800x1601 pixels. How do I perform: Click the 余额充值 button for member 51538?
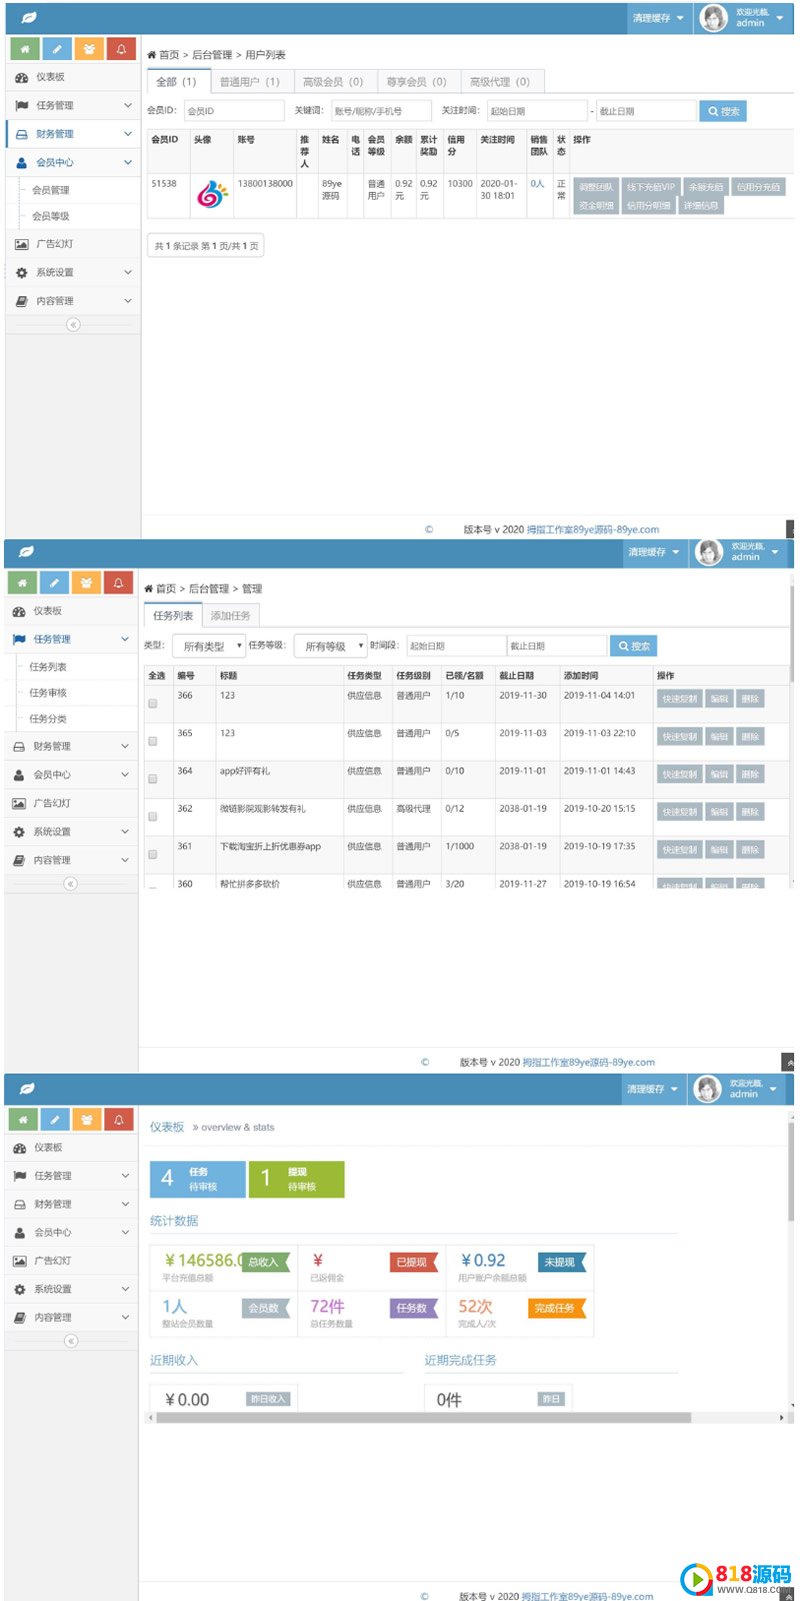(x=705, y=187)
